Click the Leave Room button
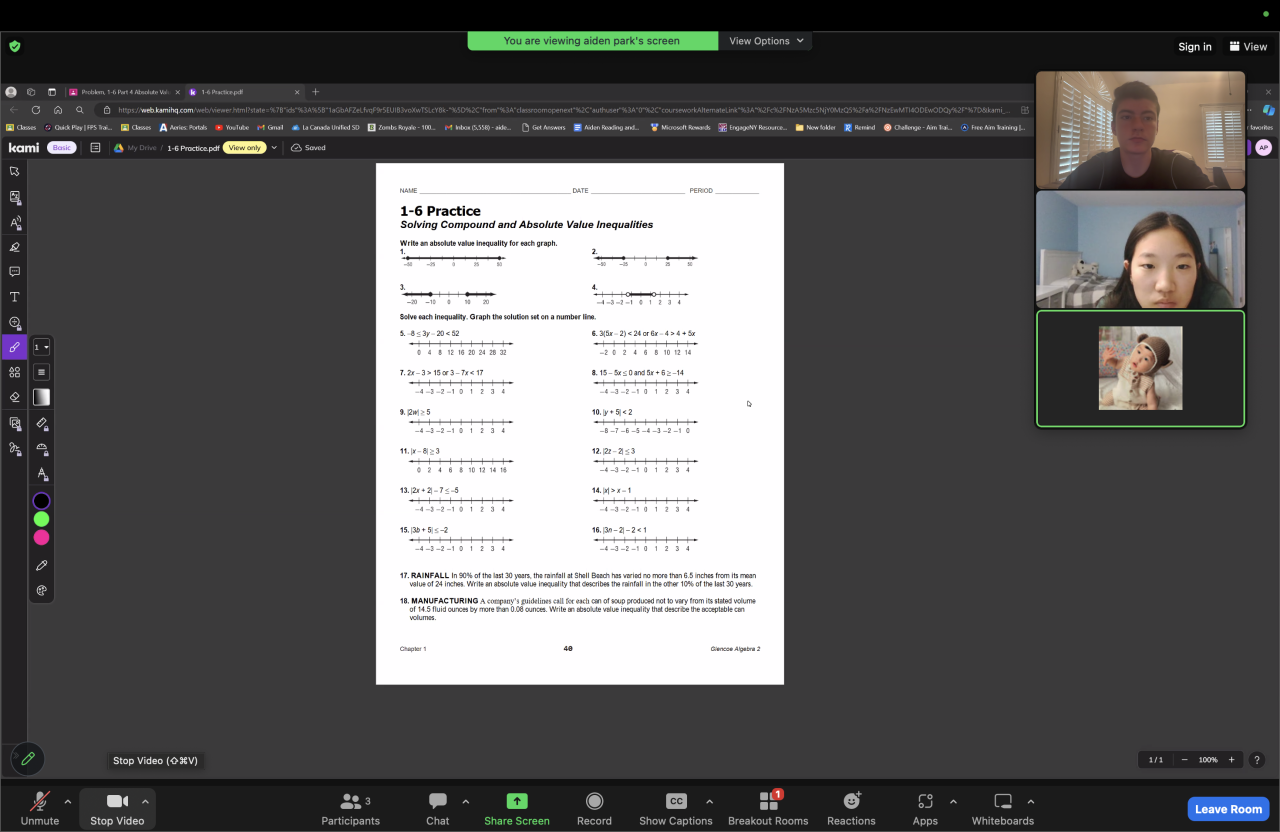The image size is (1280, 832). [1228, 809]
